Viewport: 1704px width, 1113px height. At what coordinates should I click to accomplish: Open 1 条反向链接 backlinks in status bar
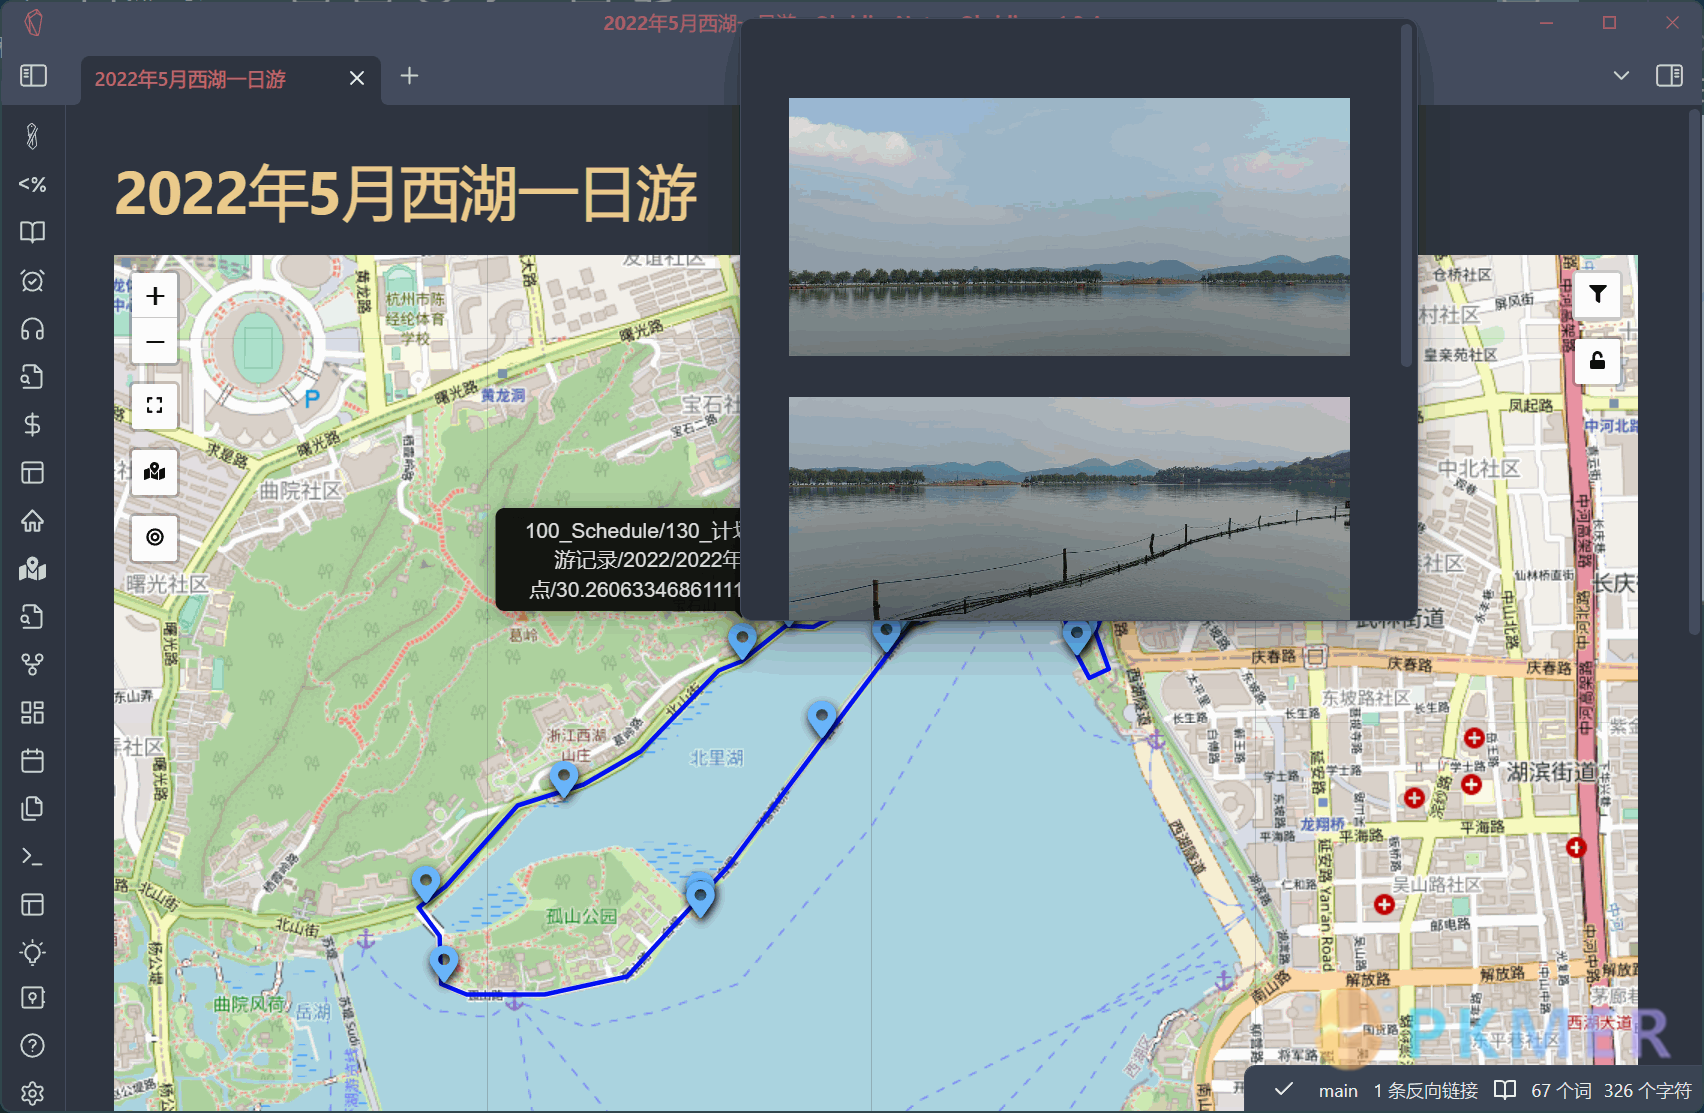click(x=1425, y=1091)
